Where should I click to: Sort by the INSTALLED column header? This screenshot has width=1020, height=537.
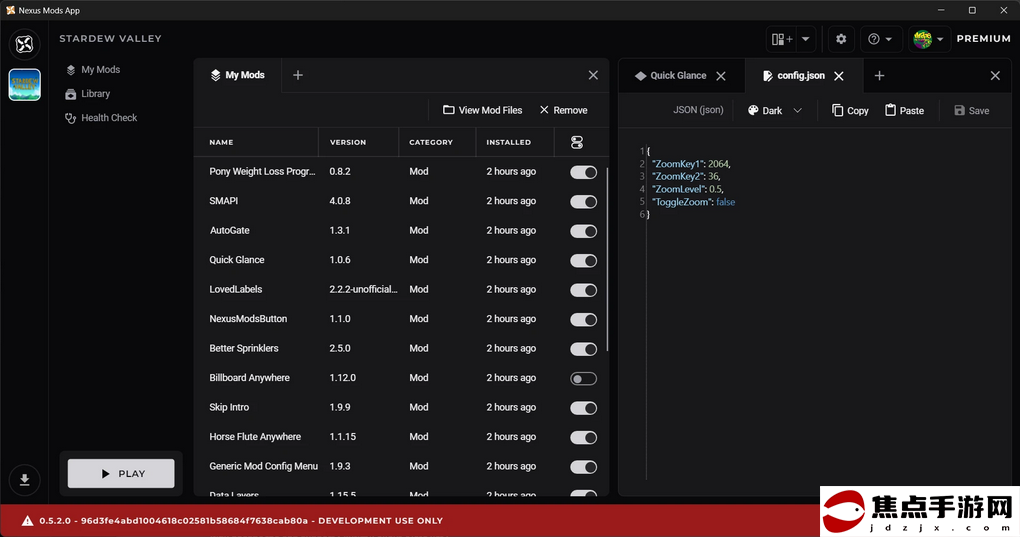(x=509, y=142)
